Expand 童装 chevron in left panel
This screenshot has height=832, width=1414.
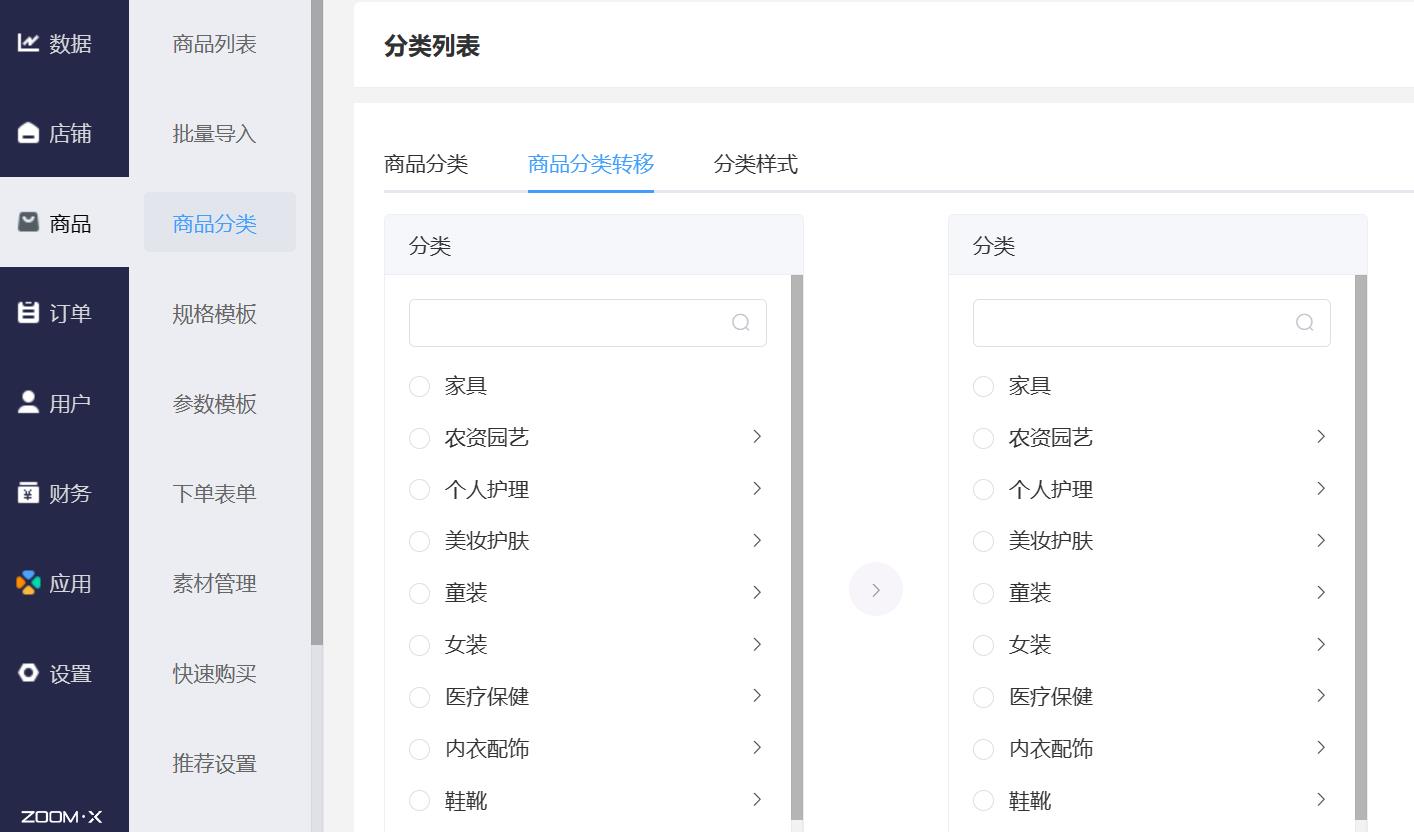[757, 592]
